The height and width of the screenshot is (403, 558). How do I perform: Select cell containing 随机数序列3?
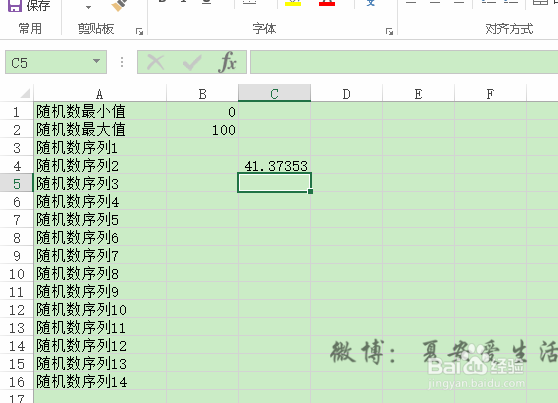(100, 183)
